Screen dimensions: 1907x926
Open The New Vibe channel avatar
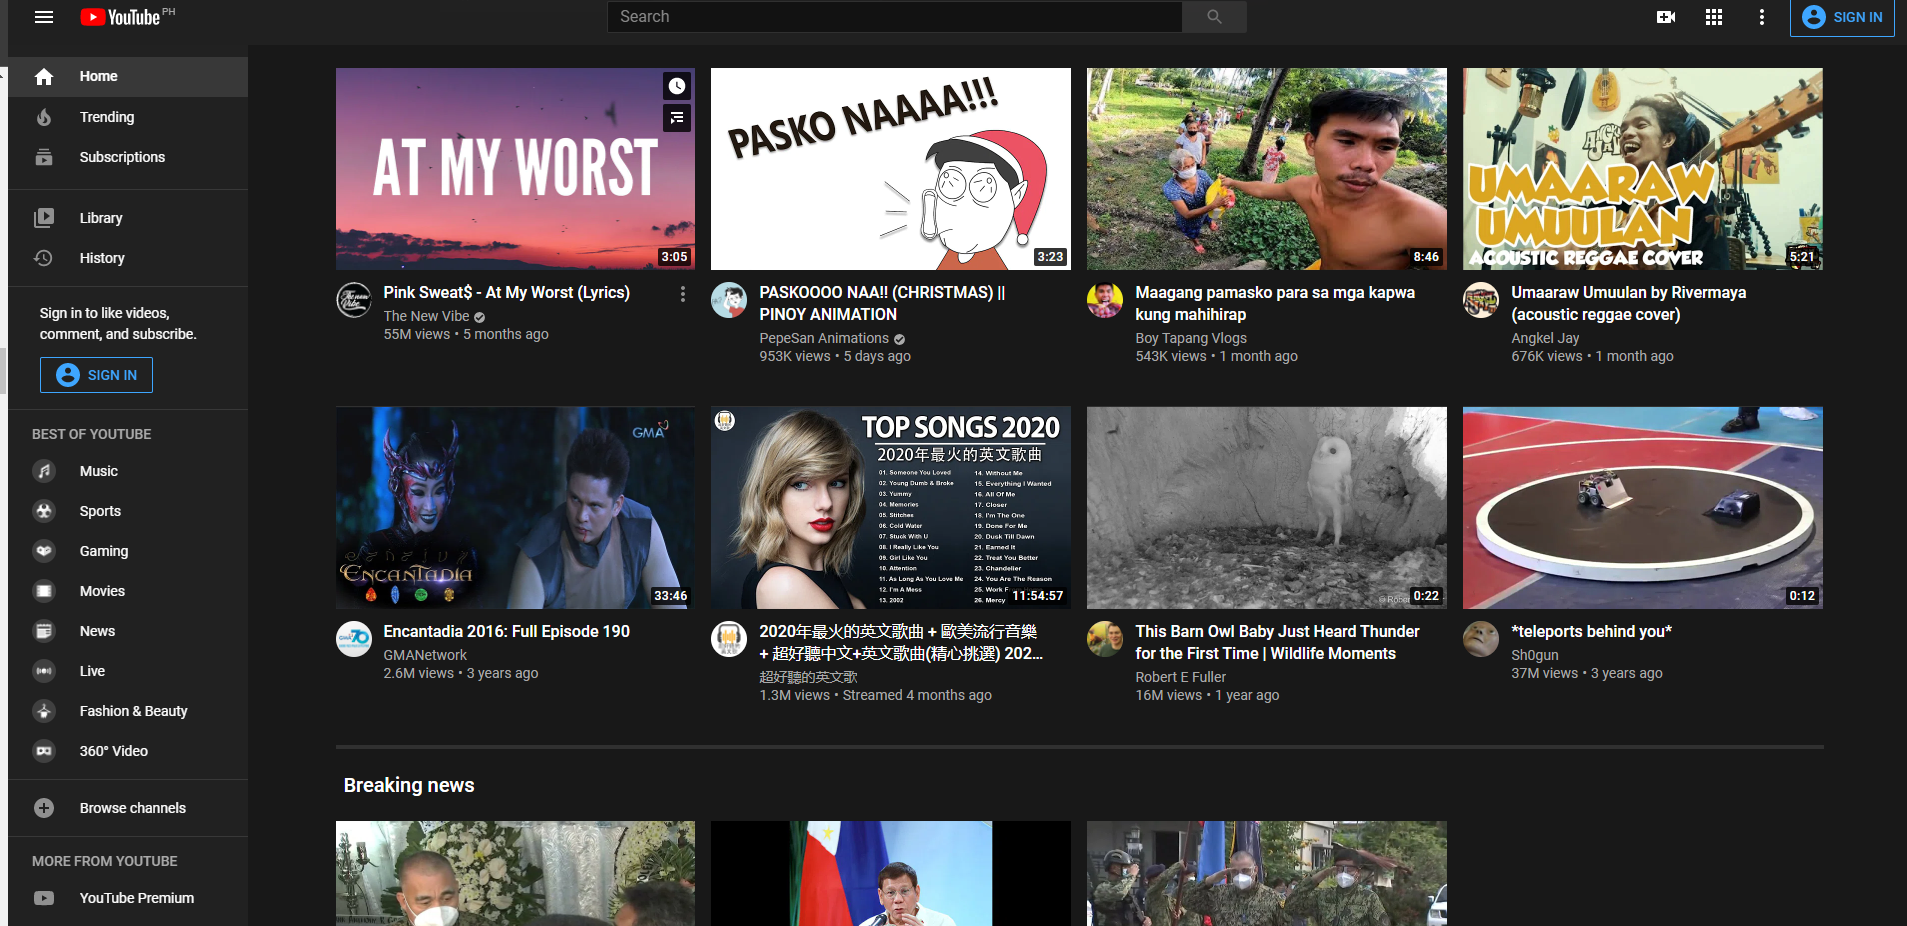(x=354, y=300)
